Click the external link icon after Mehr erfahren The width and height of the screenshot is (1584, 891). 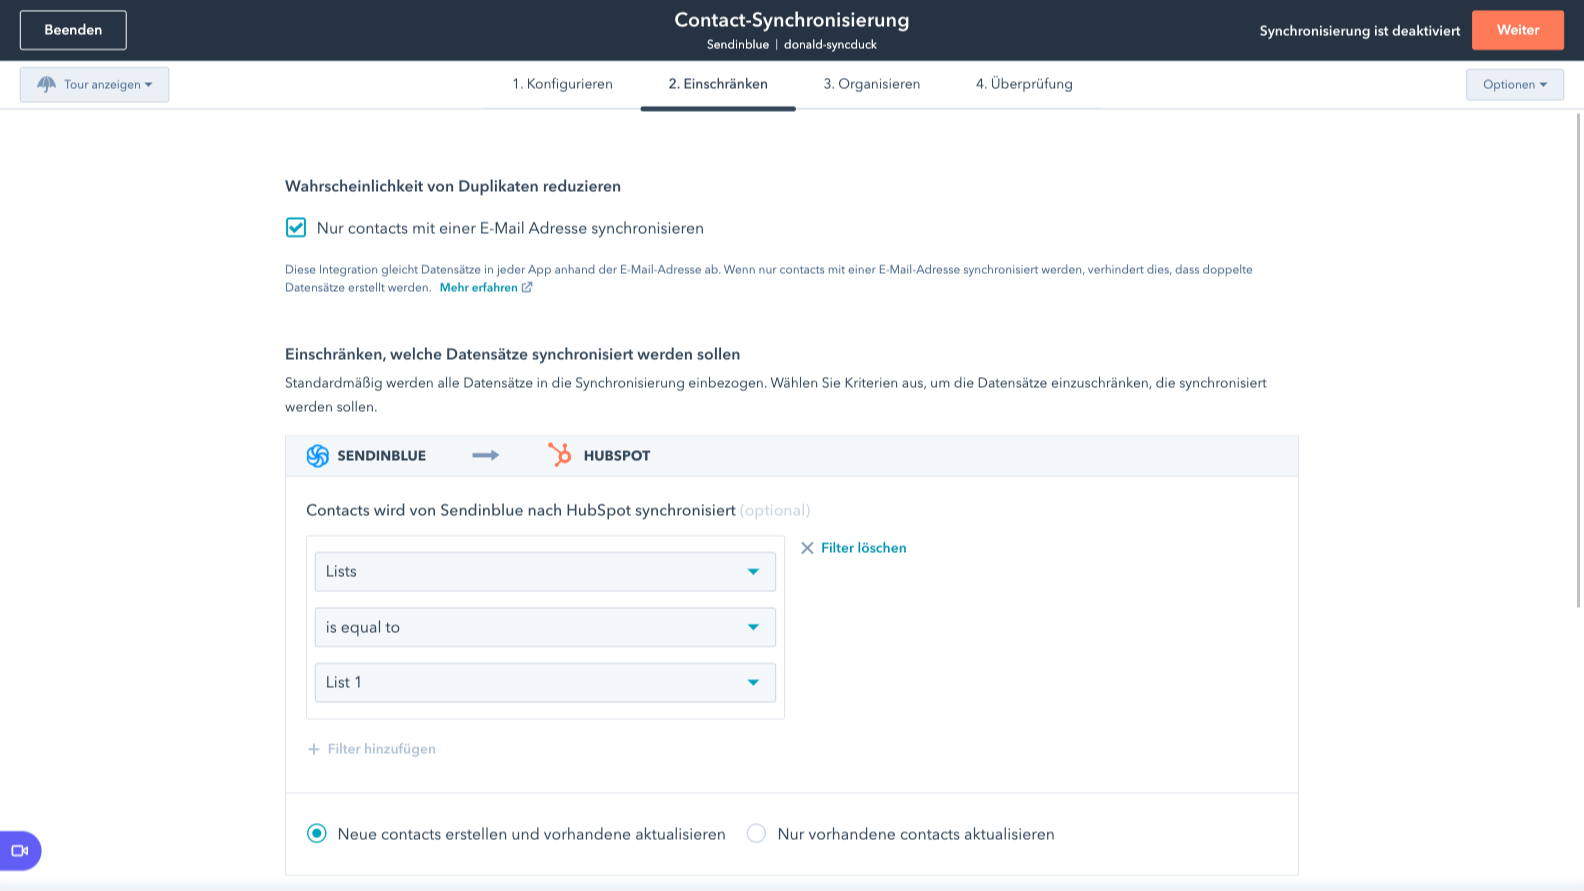pyautogui.click(x=528, y=287)
